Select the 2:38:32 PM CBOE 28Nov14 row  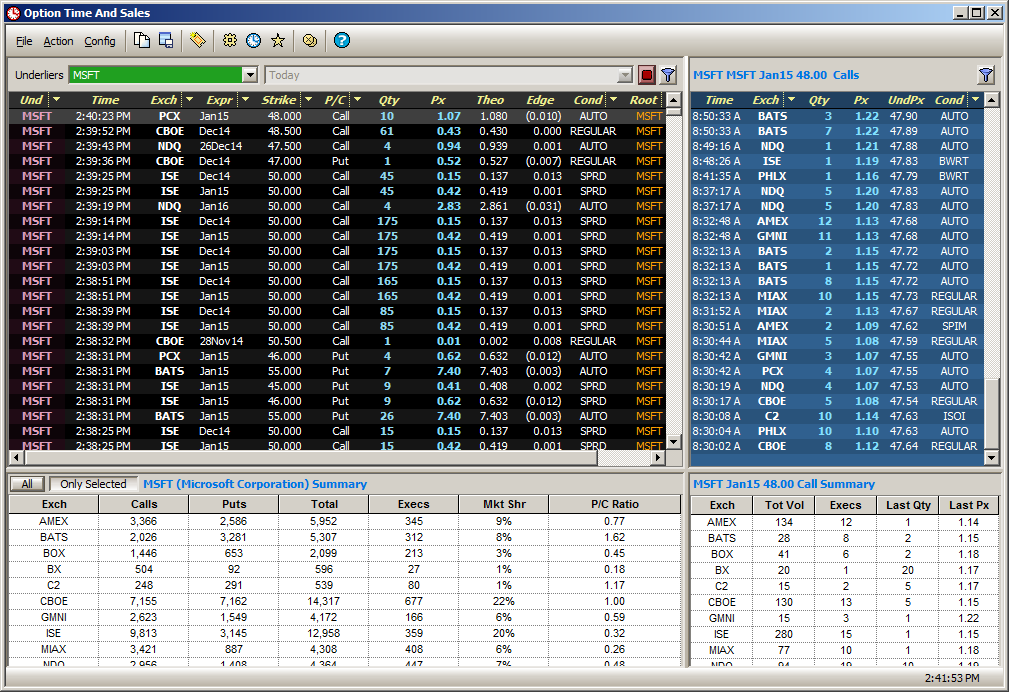(337, 341)
